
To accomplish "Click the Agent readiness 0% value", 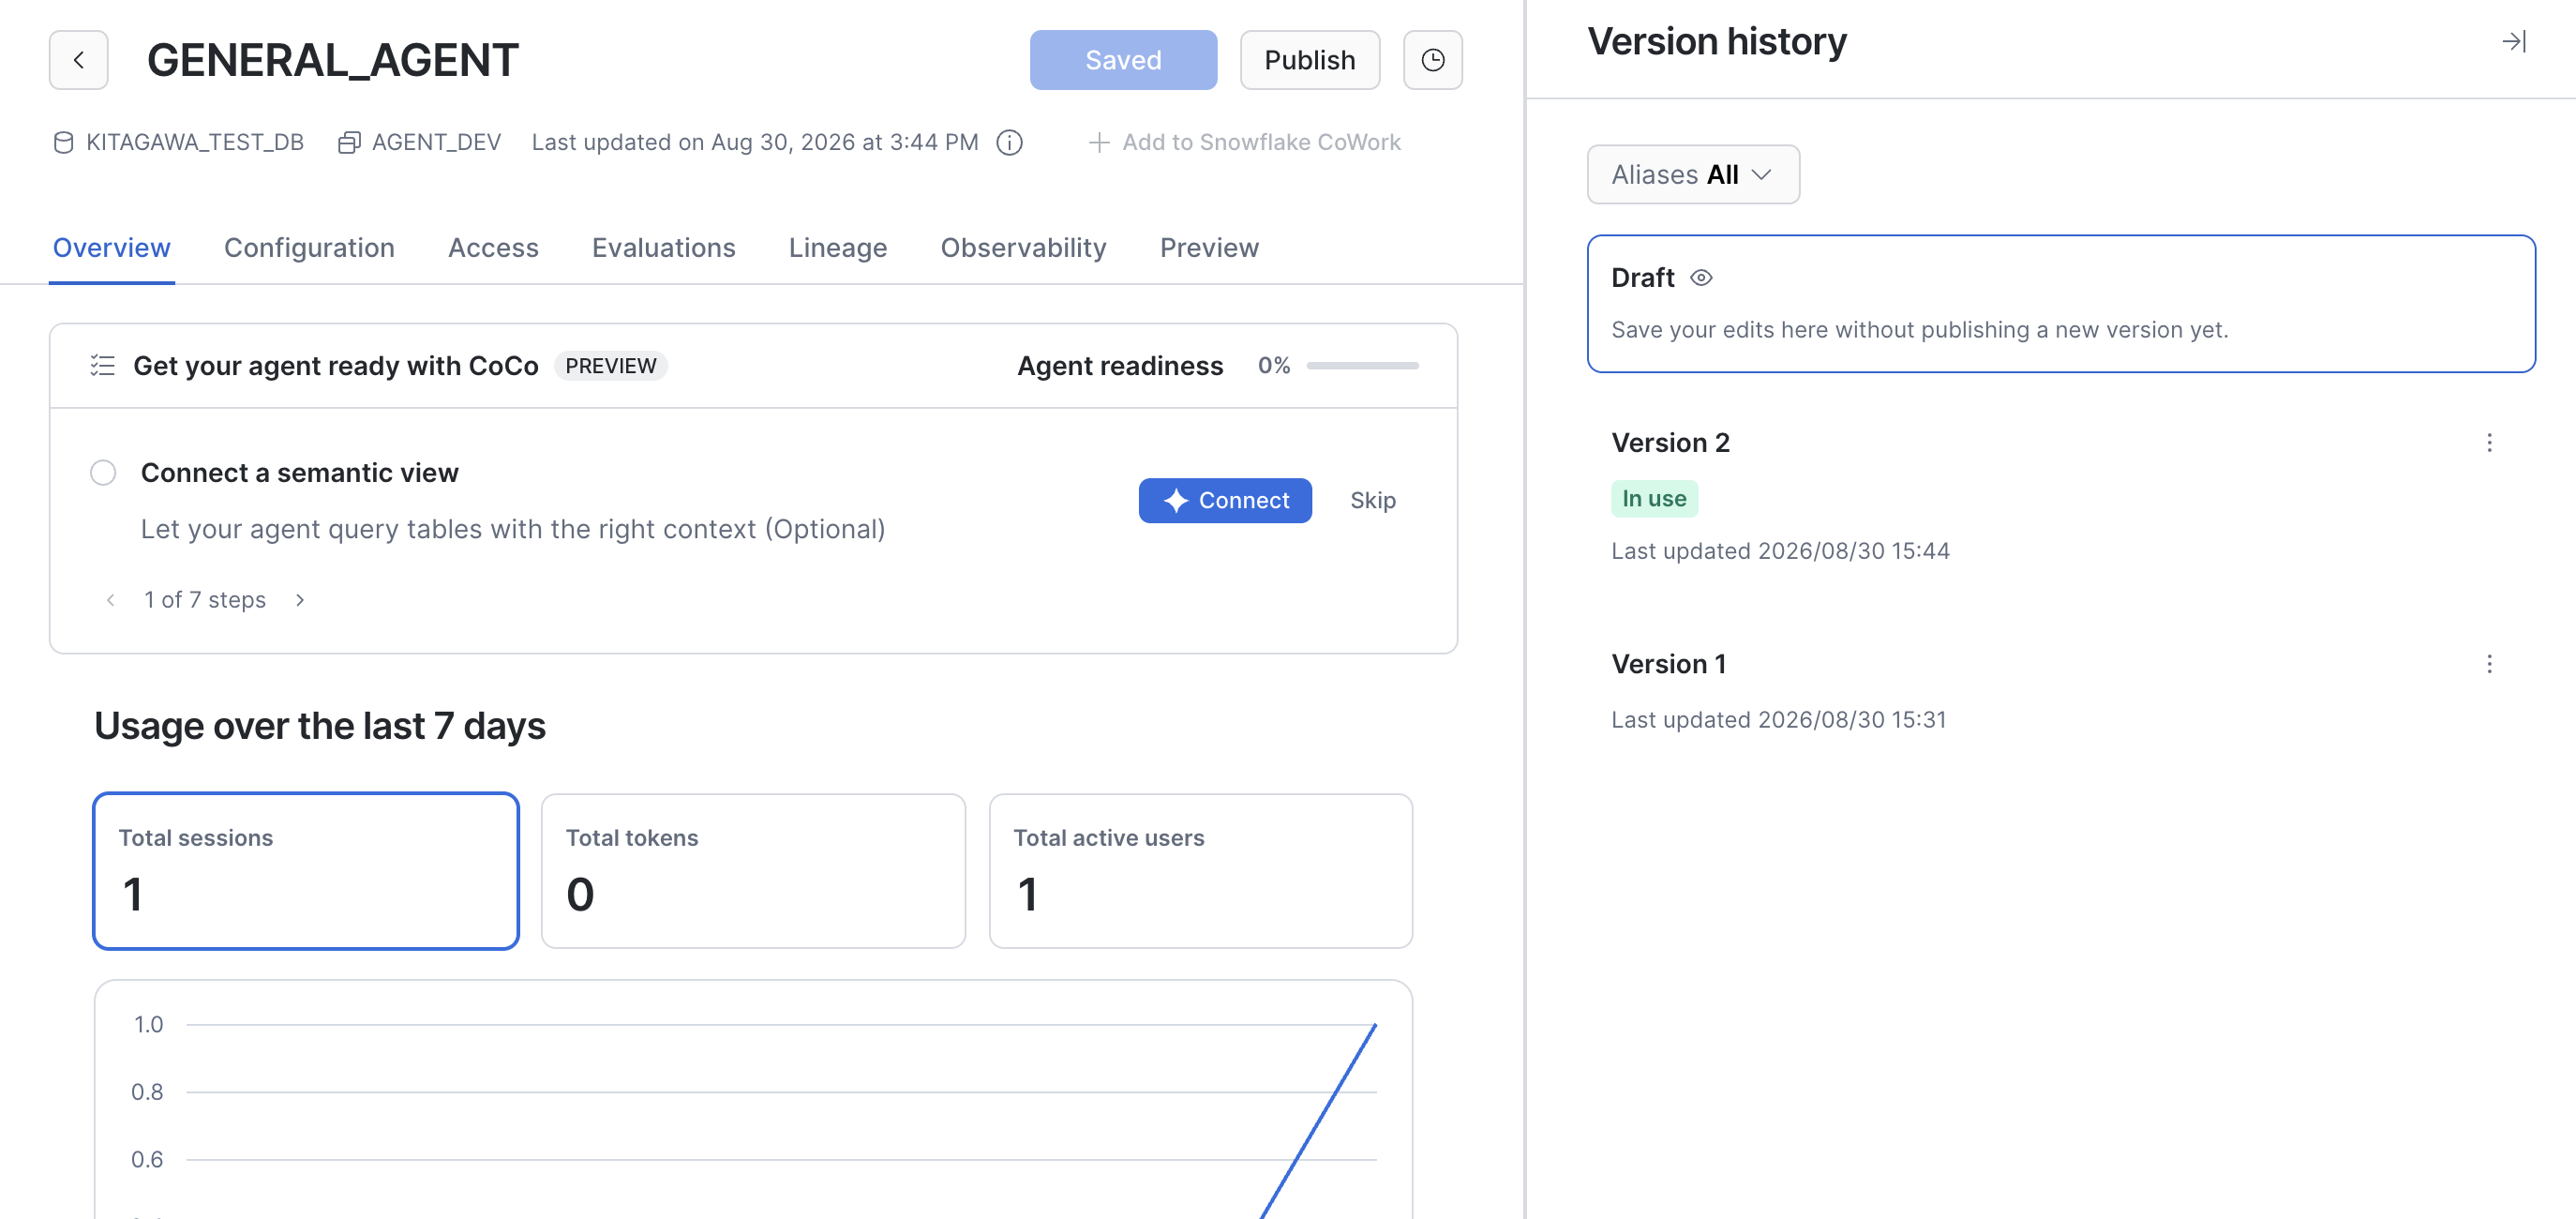I will click(1273, 366).
